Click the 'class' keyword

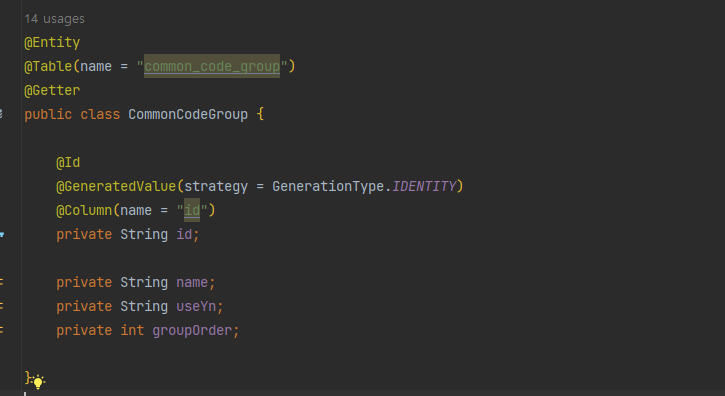coord(100,114)
